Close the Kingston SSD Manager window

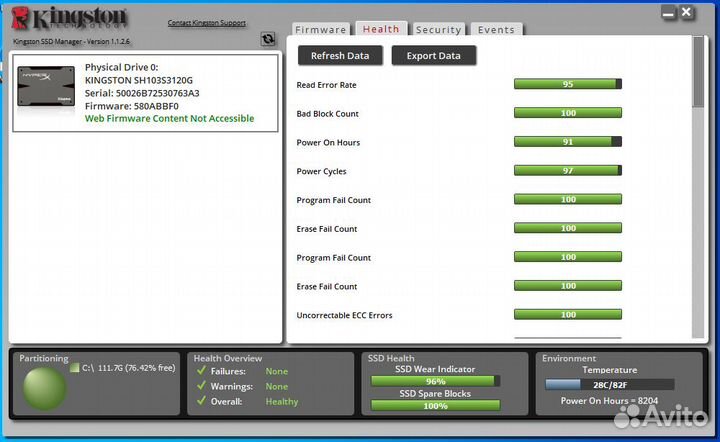coord(686,12)
